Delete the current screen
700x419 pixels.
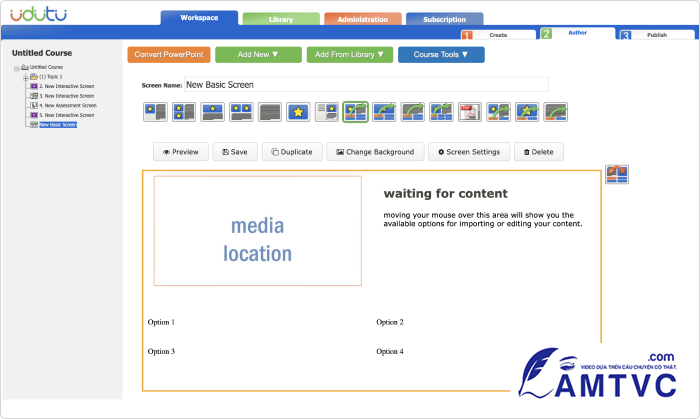click(x=539, y=152)
